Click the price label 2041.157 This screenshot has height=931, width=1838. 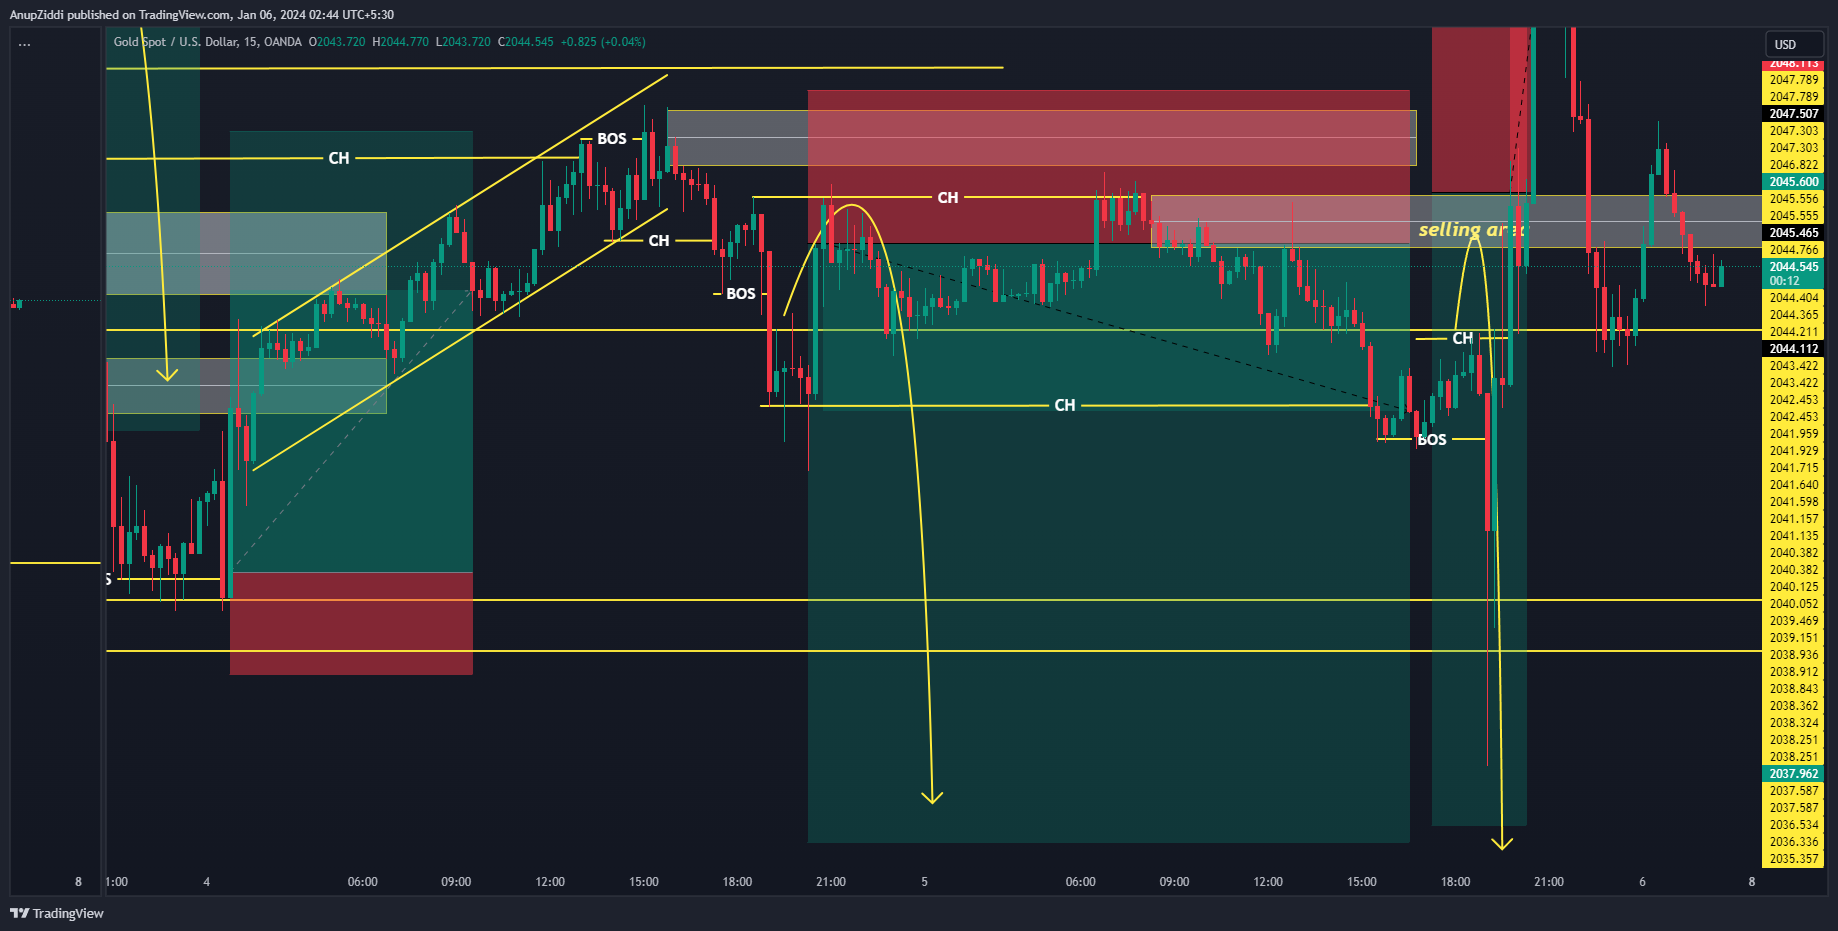(x=1794, y=519)
